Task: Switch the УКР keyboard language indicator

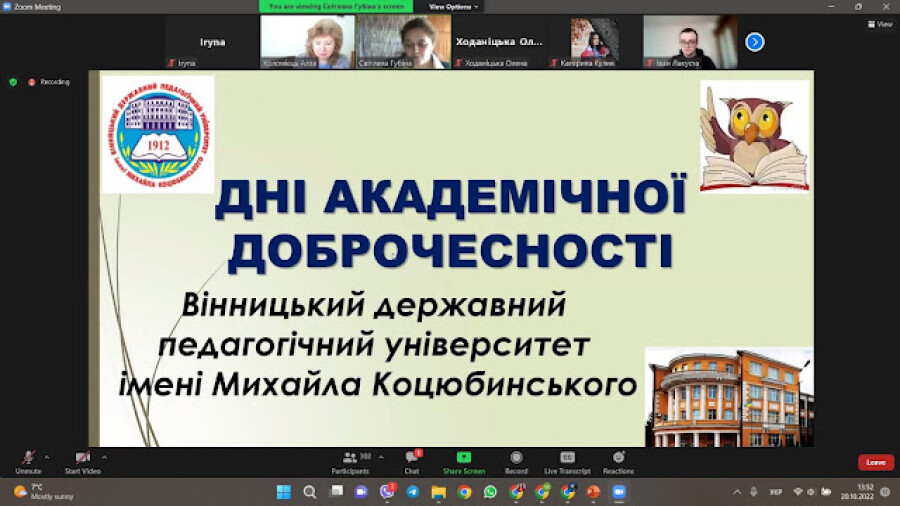Action: [775, 492]
